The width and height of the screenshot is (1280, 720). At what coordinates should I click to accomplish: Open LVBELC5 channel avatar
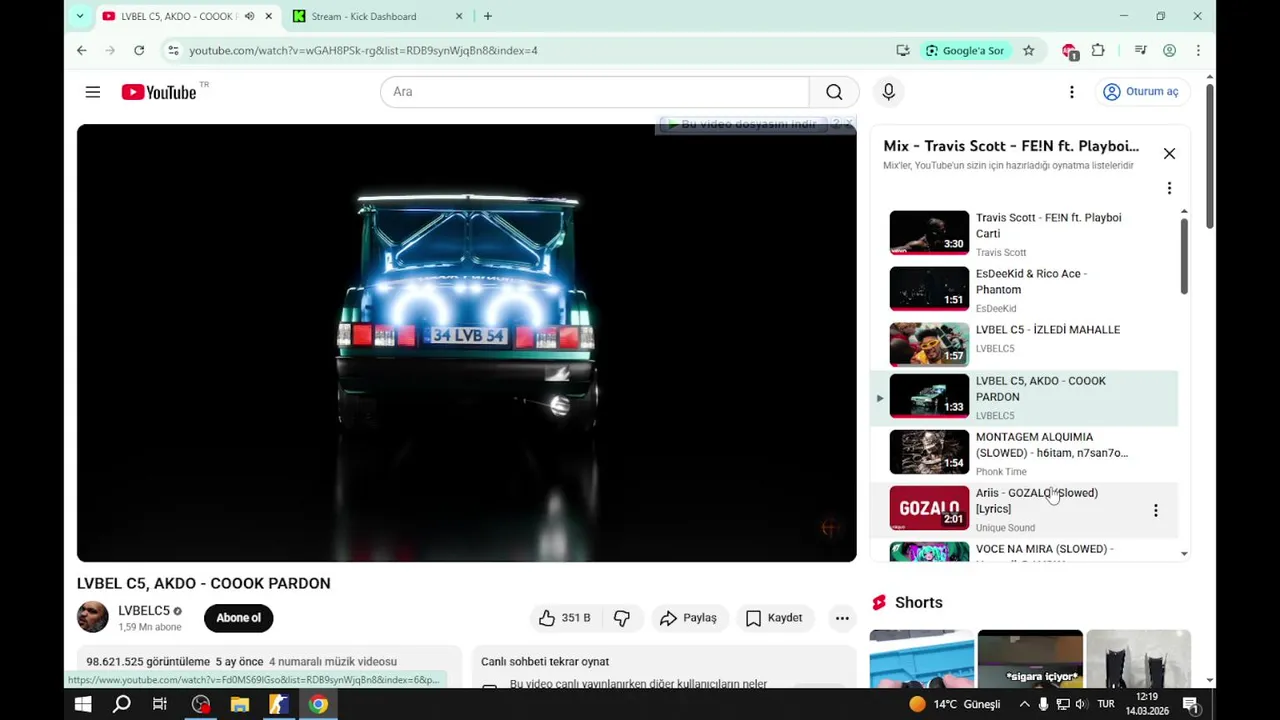tap(93, 617)
